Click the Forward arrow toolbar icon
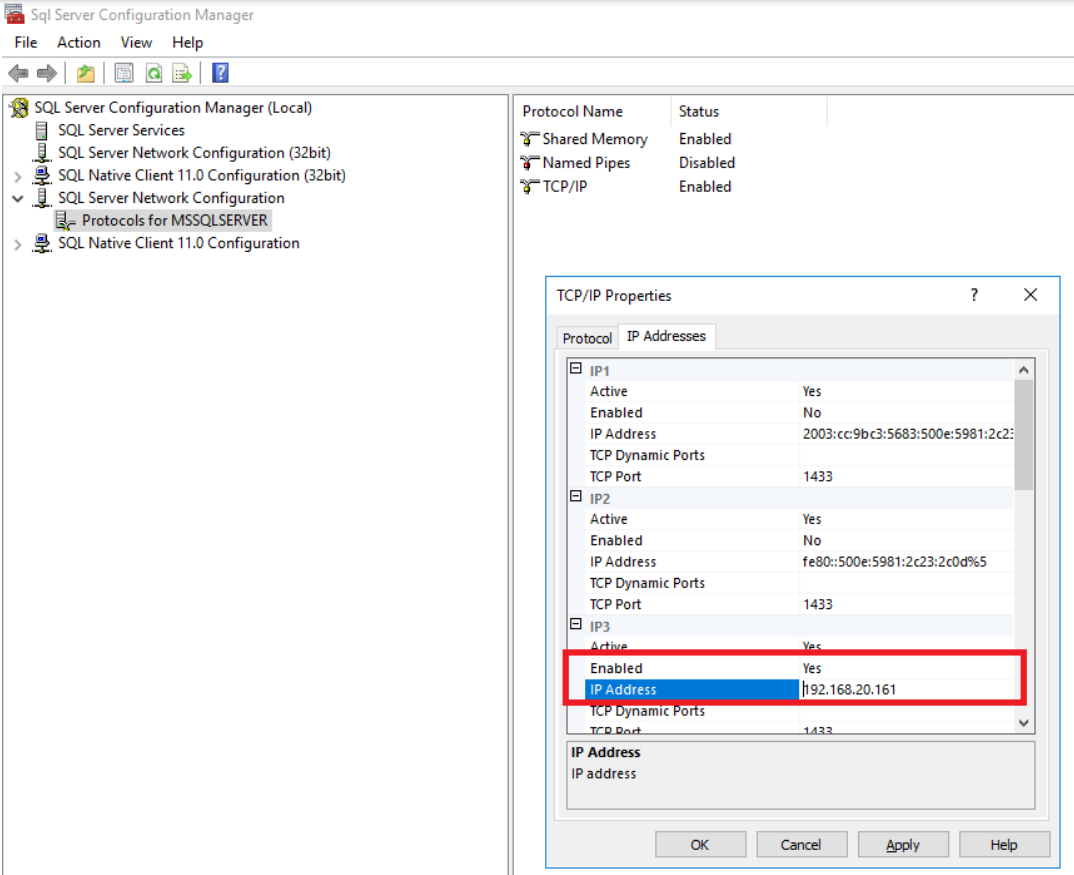 46,73
